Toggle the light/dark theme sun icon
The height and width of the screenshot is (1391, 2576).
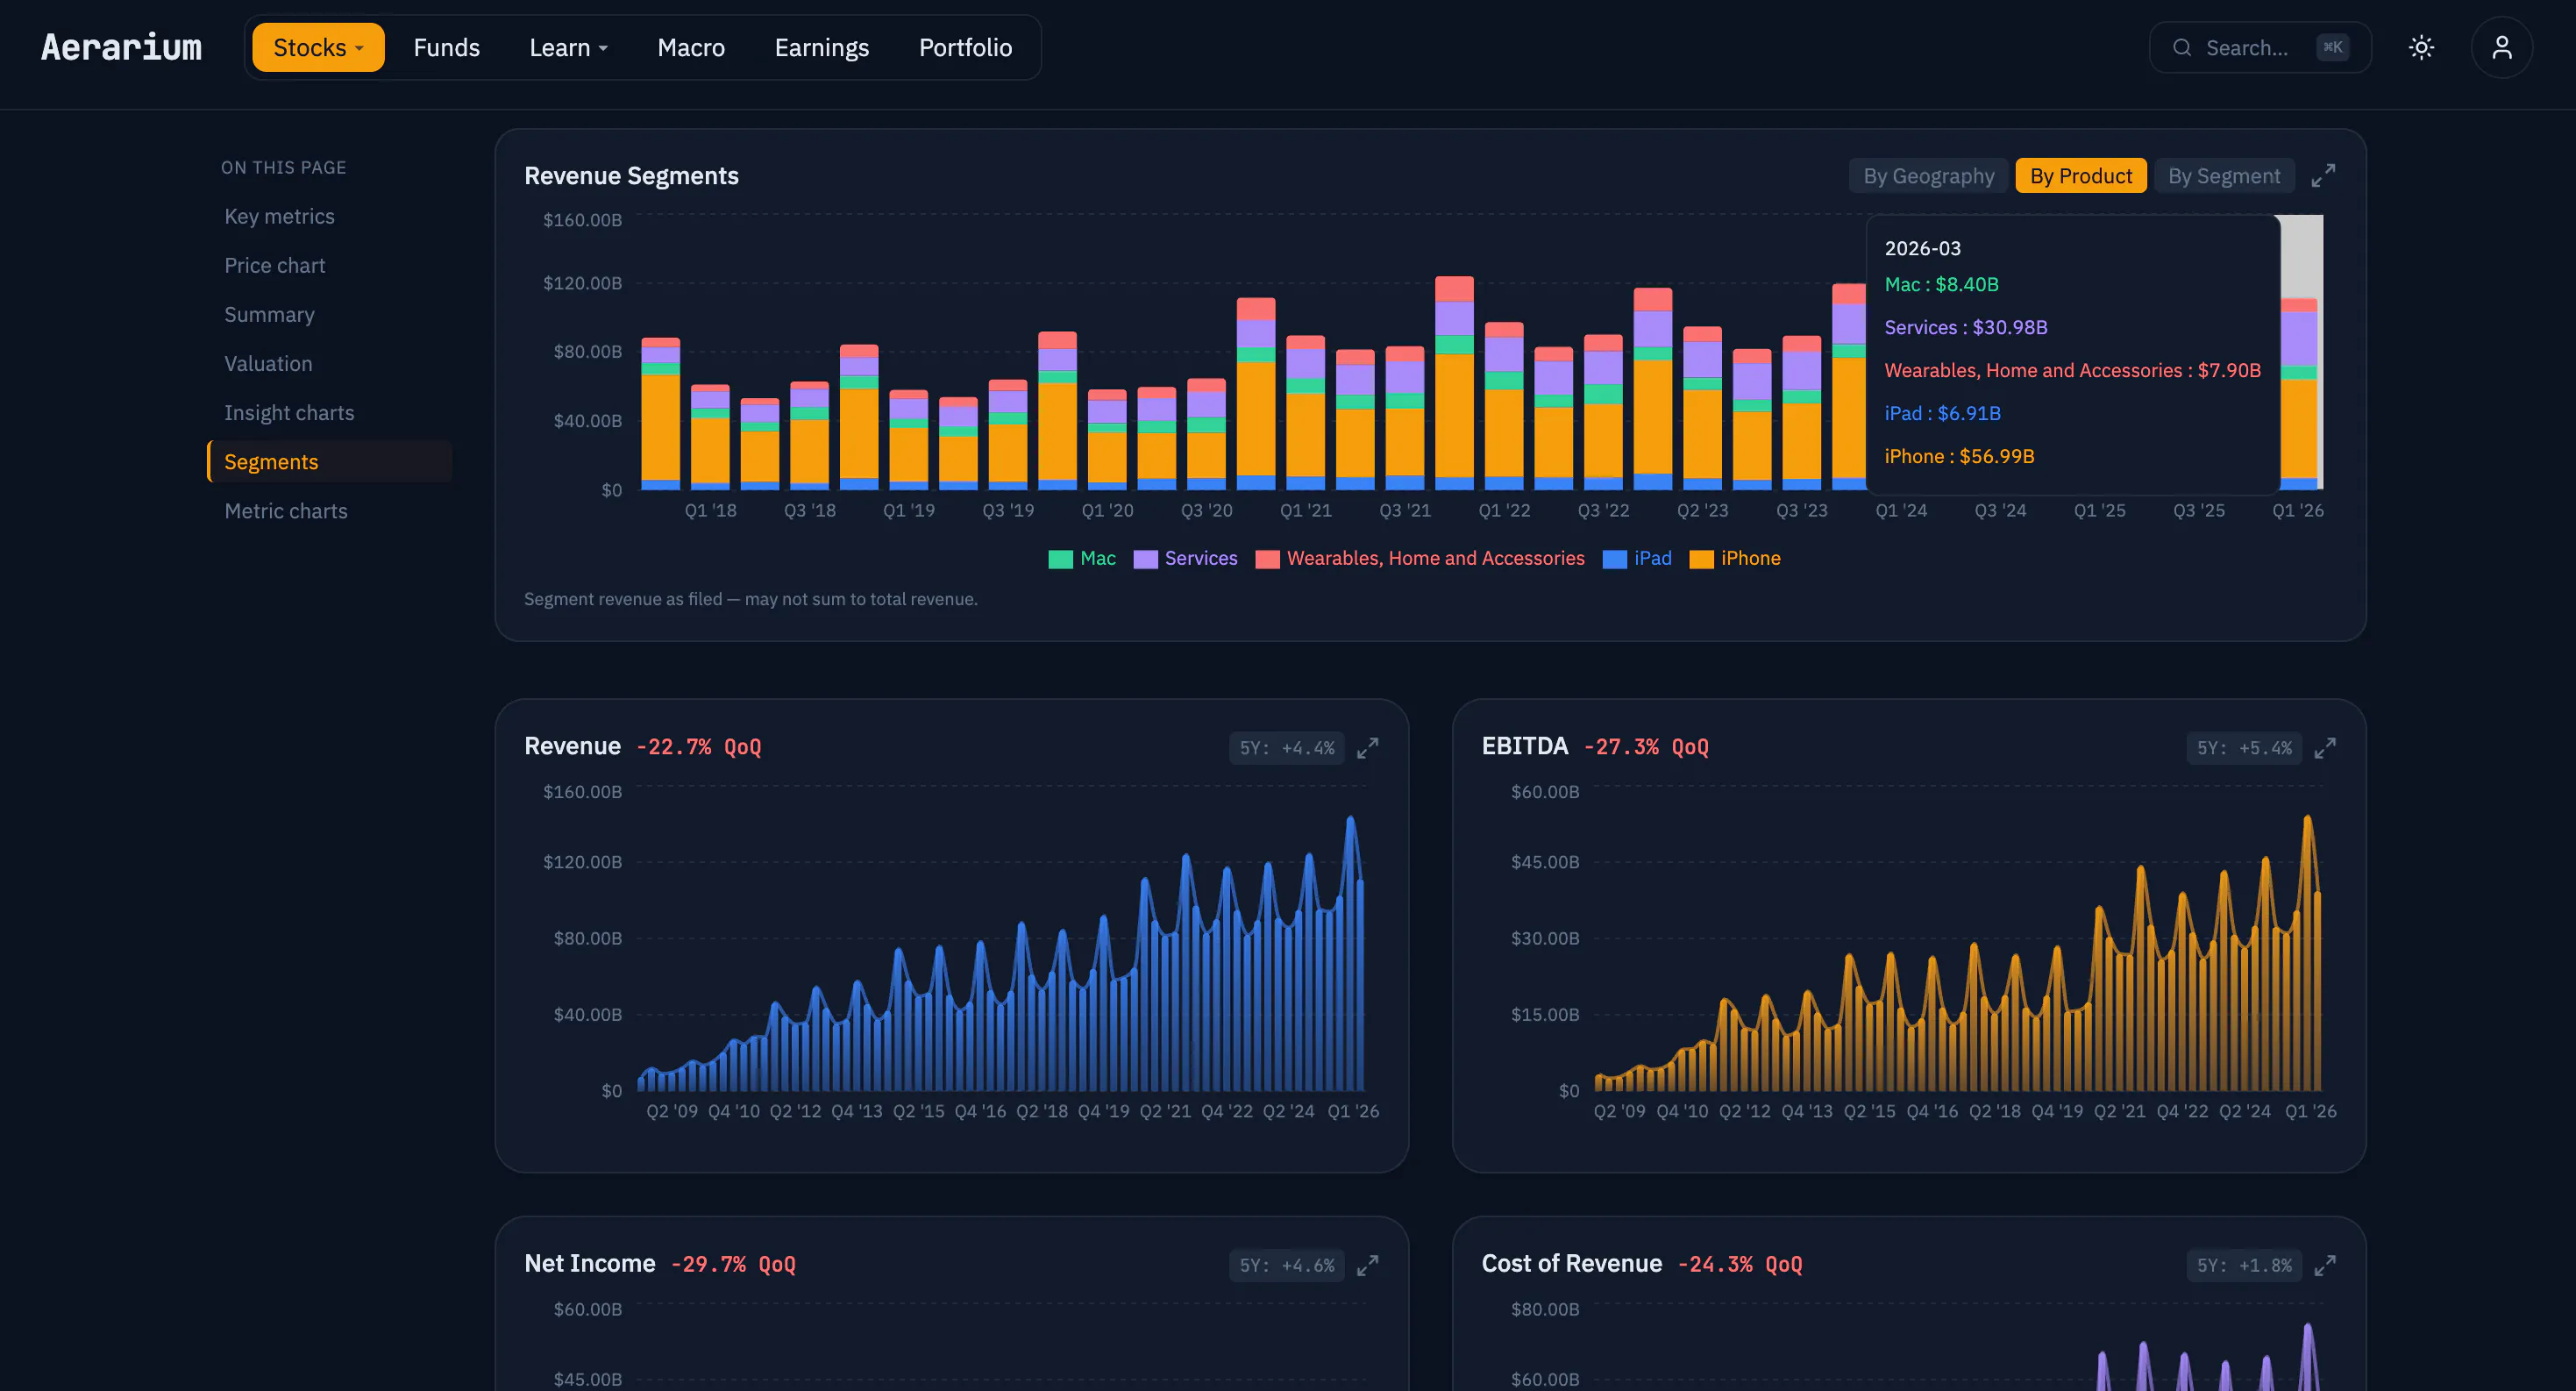point(2421,47)
